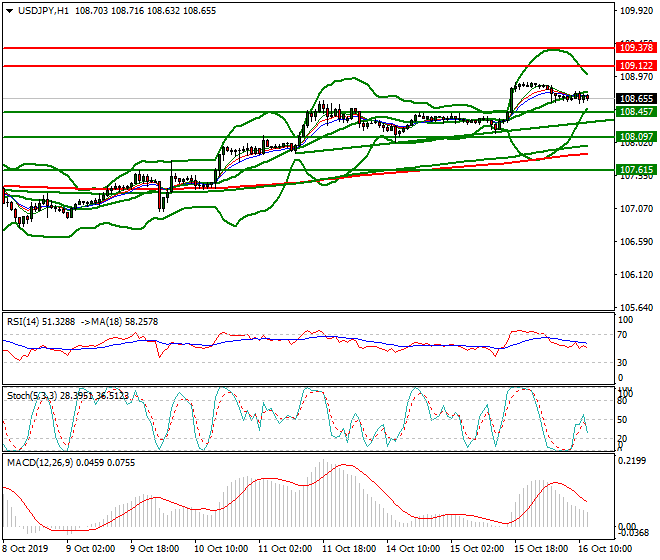Select the 108.097 green support level label
The image size is (660, 560).
(636, 136)
